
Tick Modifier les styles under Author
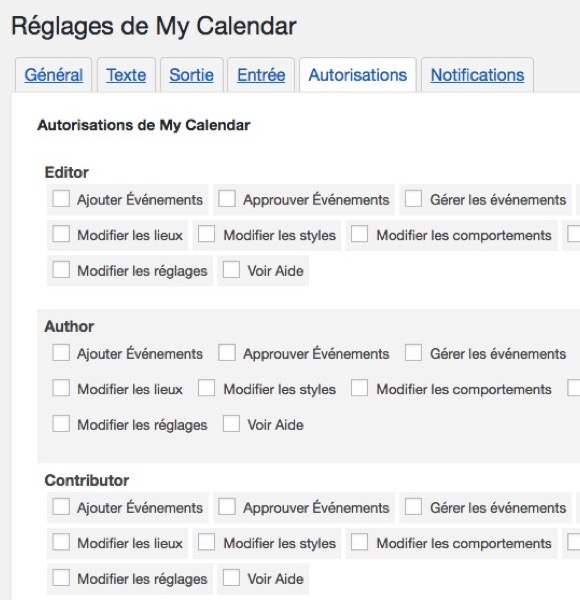(x=206, y=388)
